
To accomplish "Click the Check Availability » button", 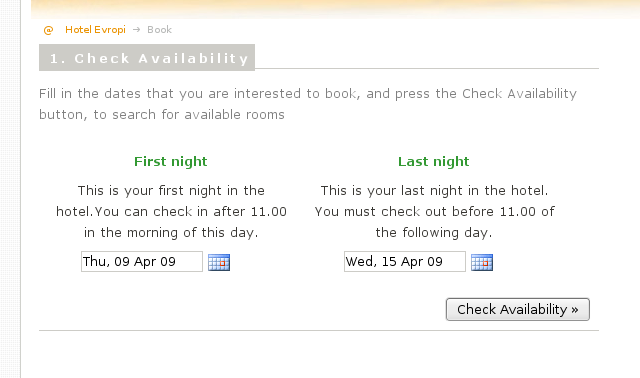I will point(518,309).
